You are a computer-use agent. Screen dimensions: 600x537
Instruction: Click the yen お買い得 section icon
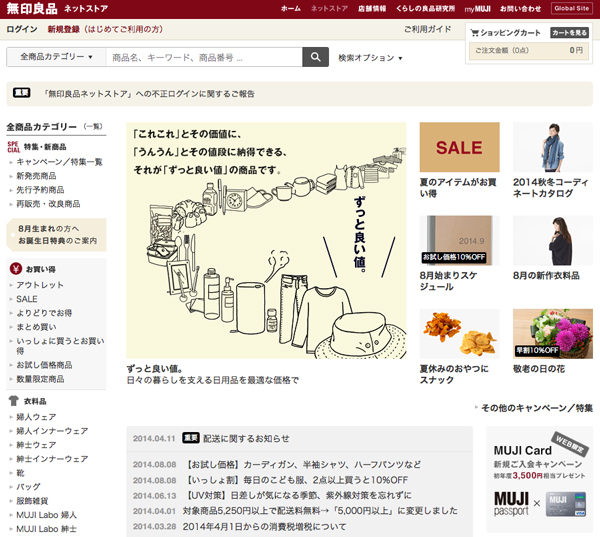[x=15, y=268]
